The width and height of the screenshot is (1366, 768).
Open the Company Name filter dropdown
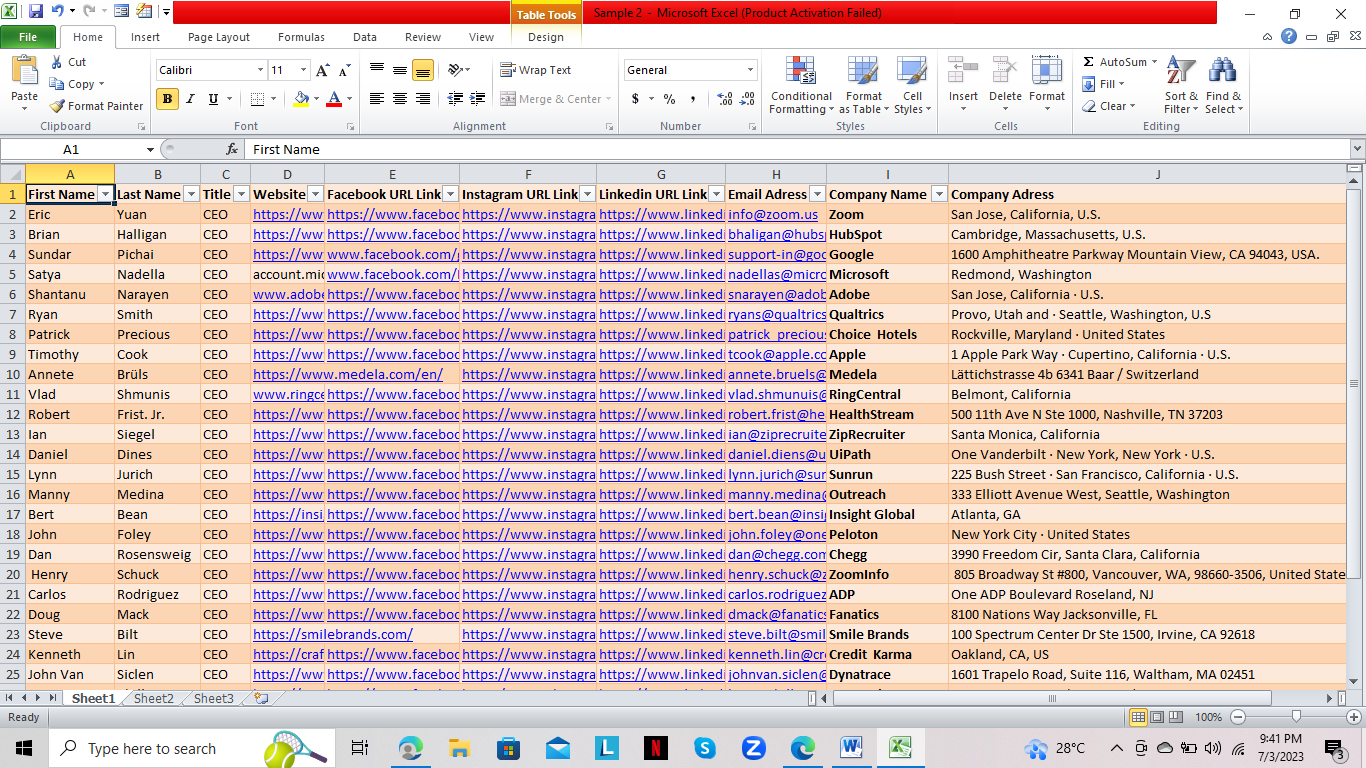(x=939, y=194)
